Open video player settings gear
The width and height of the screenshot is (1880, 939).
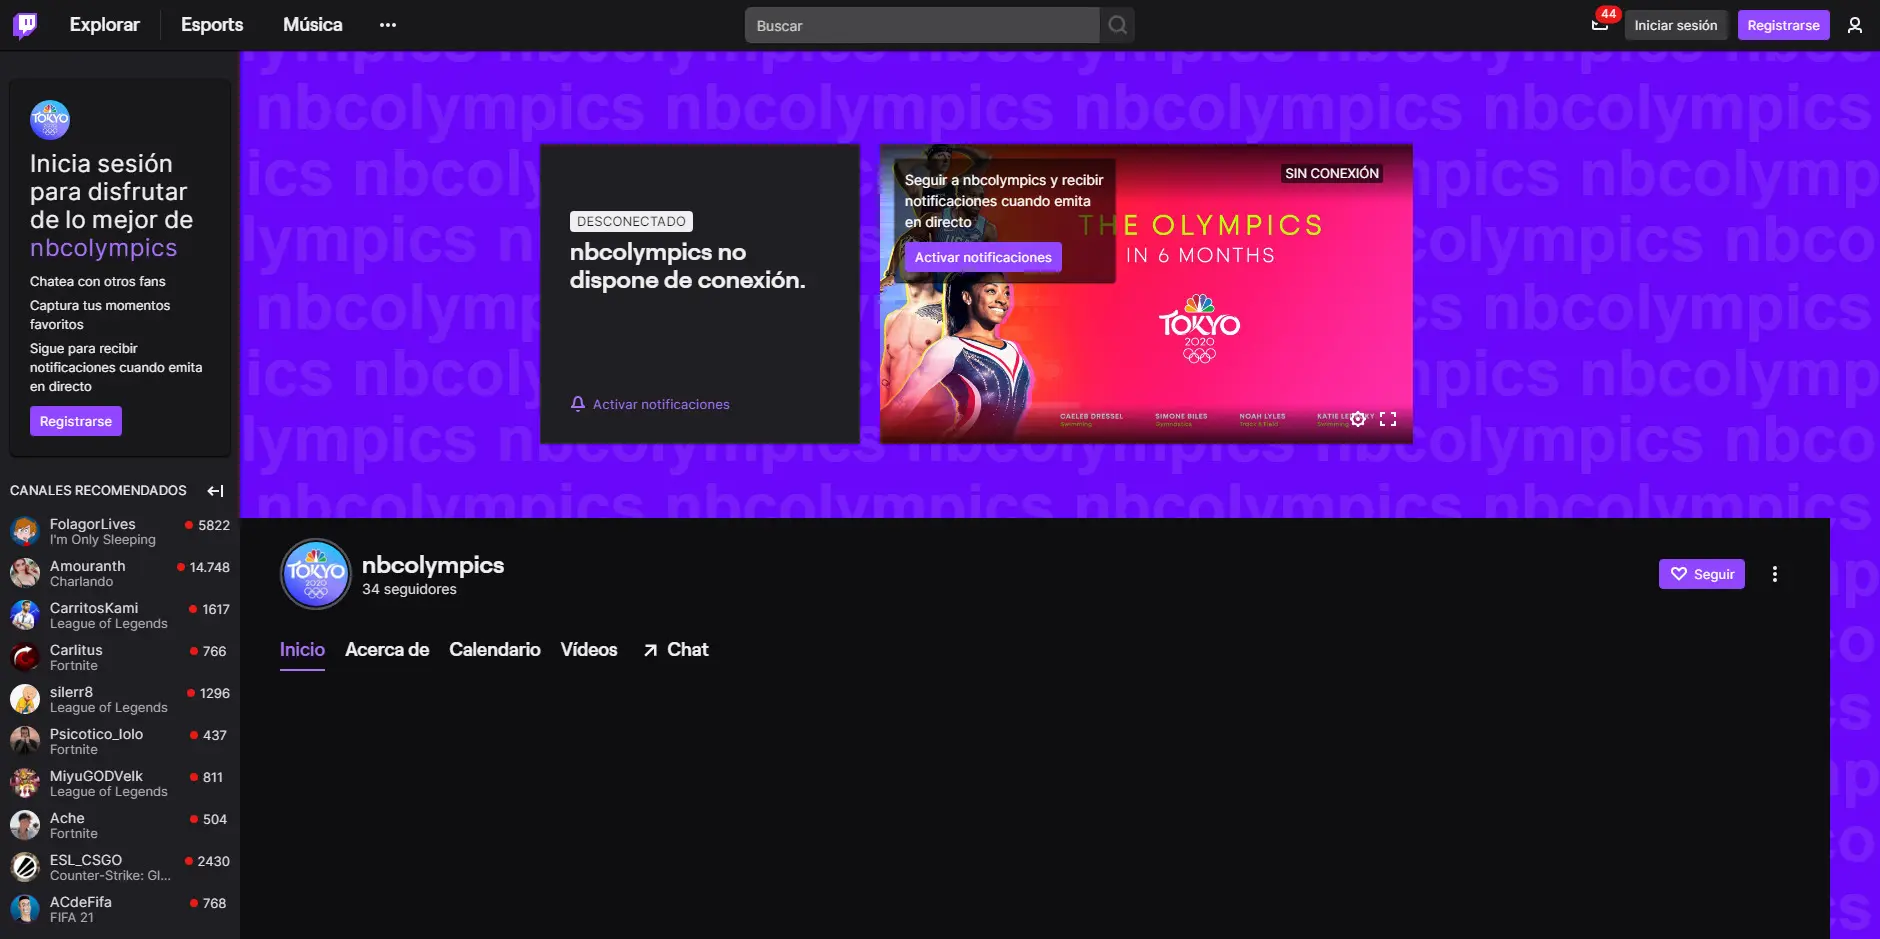tap(1358, 419)
